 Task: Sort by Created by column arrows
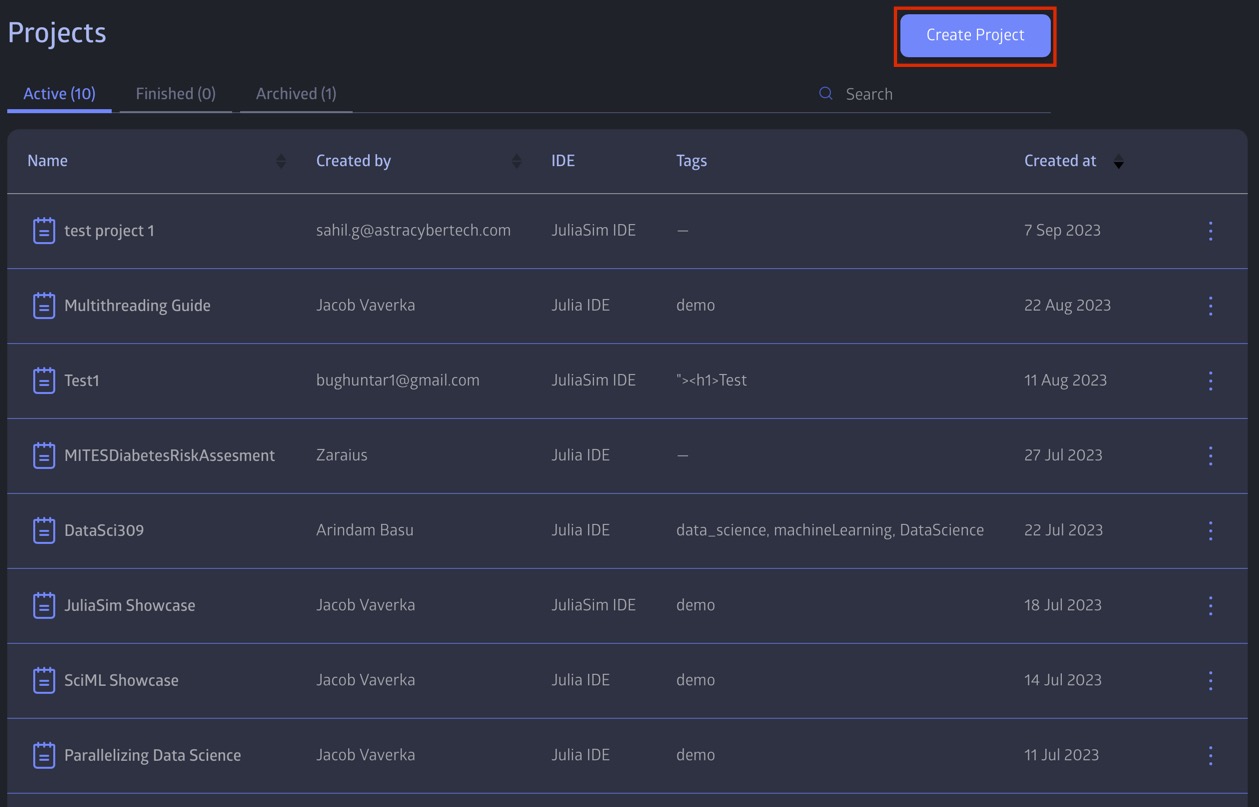(517, 161)
